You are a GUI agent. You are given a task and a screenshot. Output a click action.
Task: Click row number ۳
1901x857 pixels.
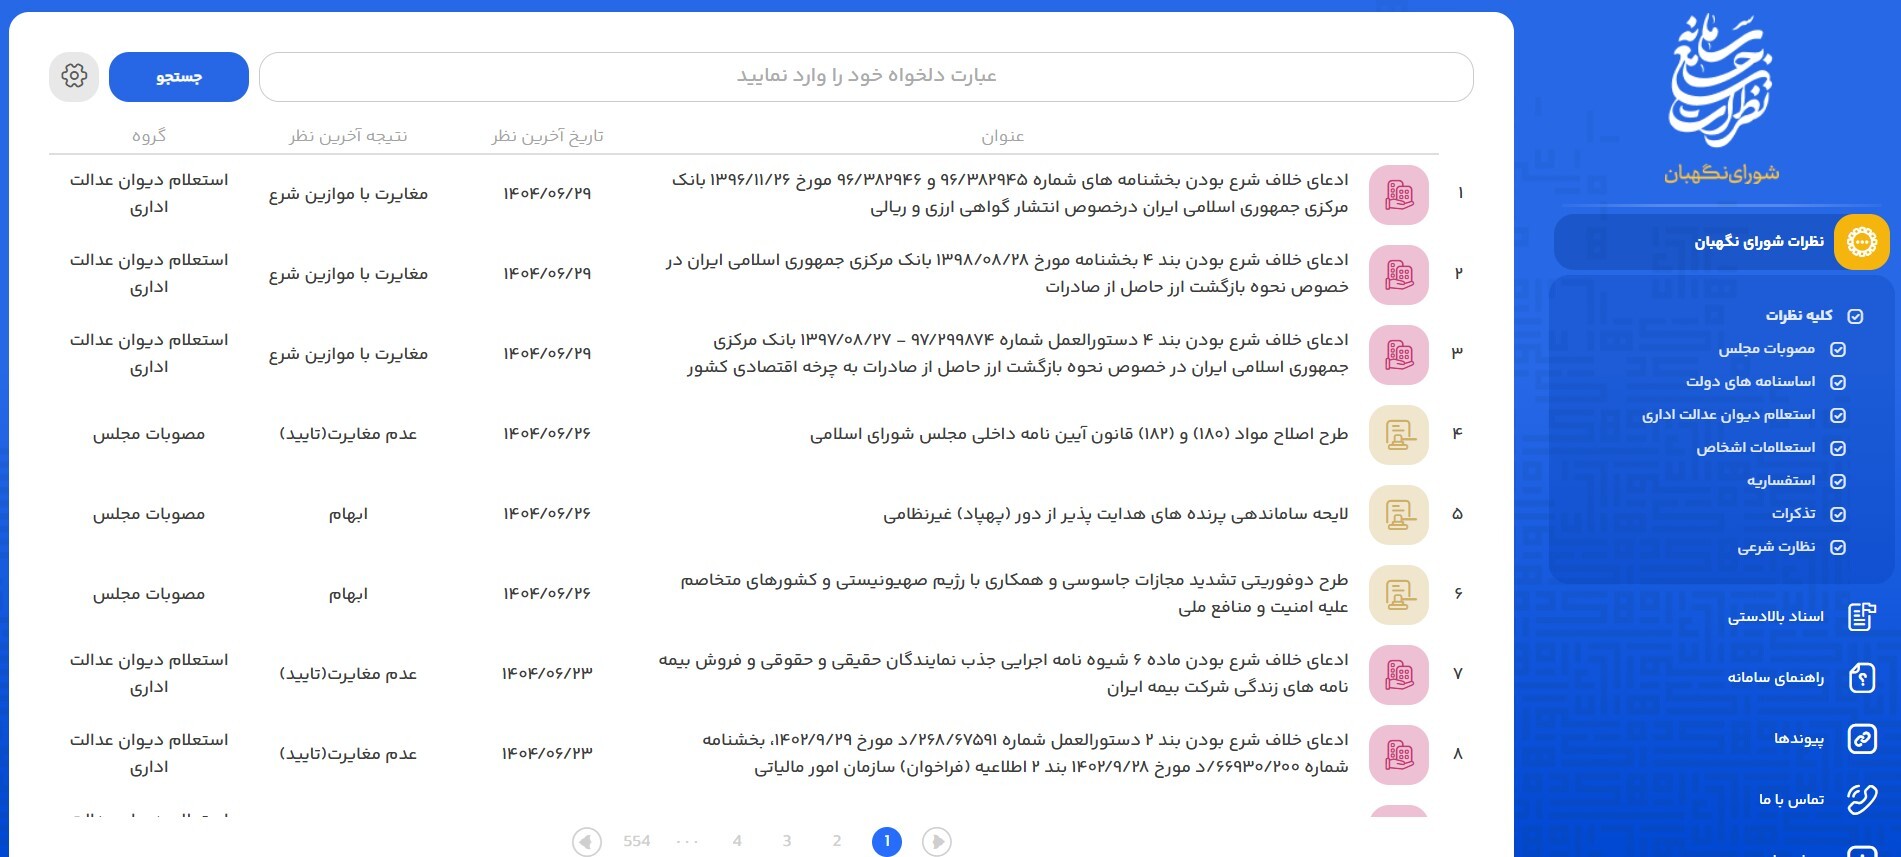(x=1458, y=353)
